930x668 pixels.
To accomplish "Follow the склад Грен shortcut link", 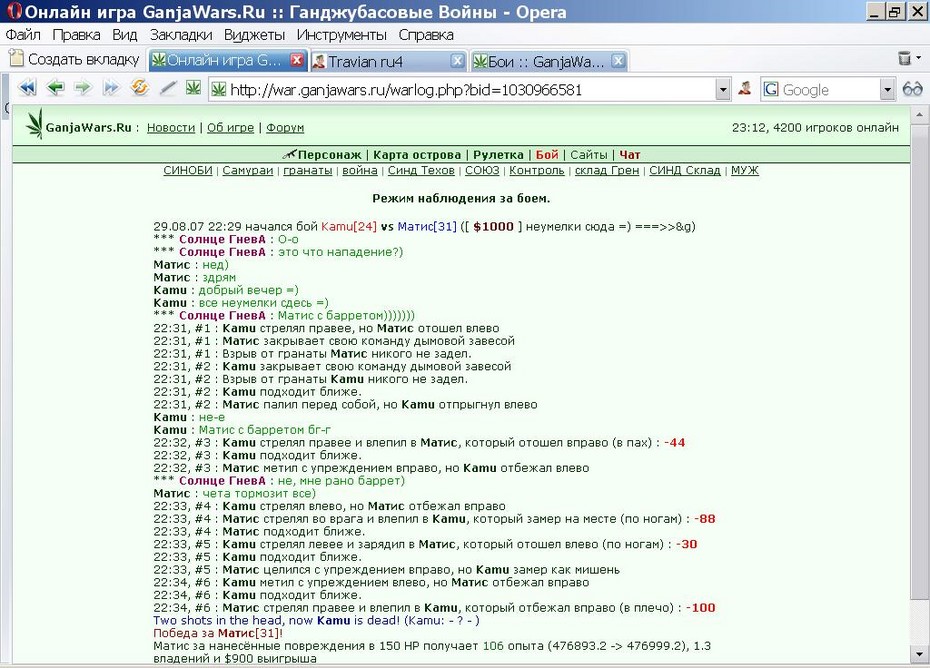I will [607, 170].
